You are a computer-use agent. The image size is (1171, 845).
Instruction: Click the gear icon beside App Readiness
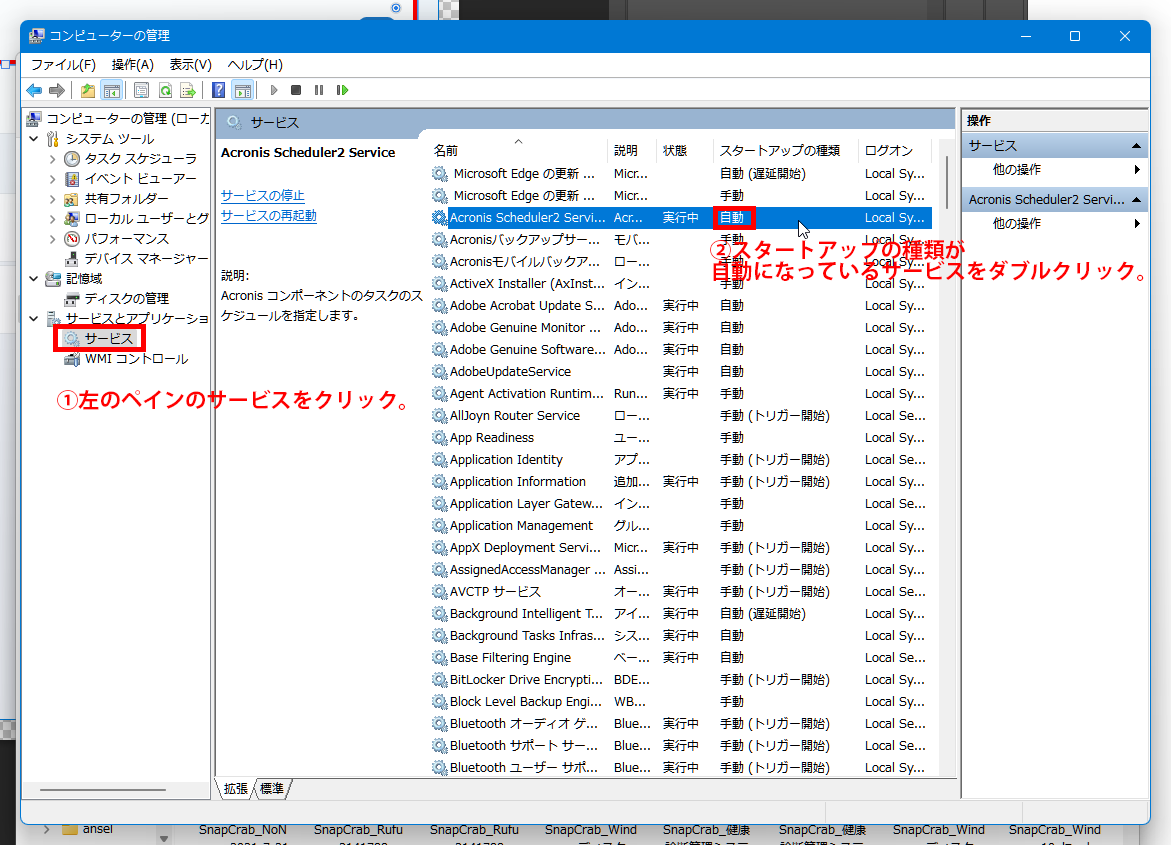(439, 438)
